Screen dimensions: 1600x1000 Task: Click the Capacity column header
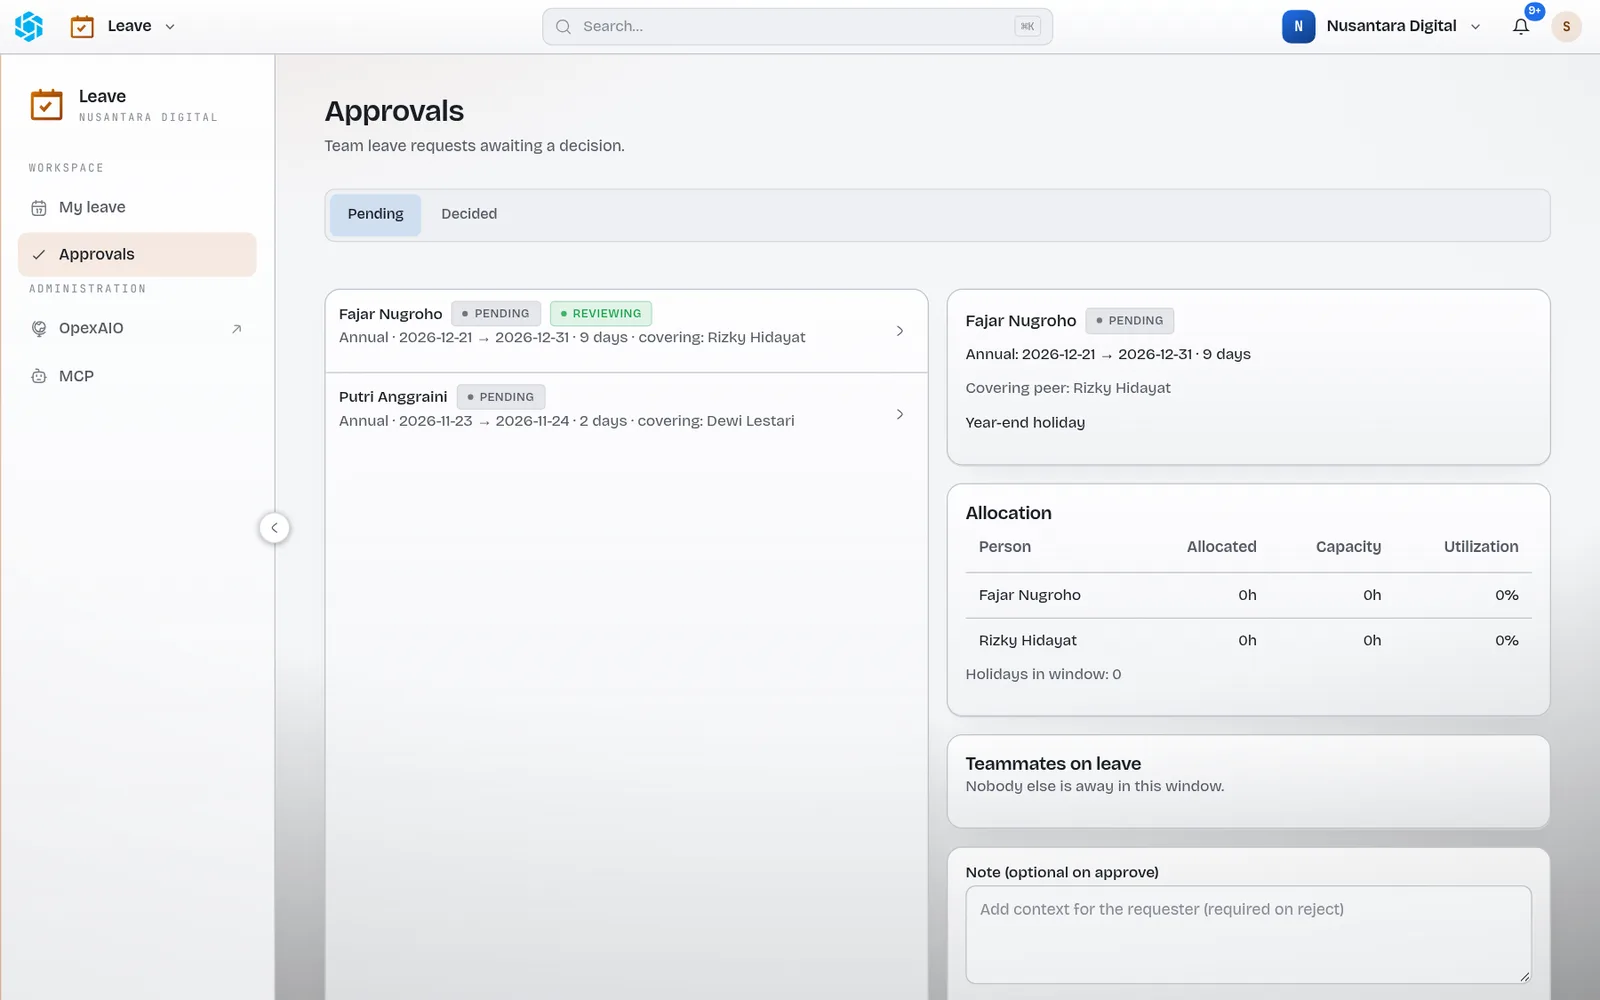tap(1348, 547)
